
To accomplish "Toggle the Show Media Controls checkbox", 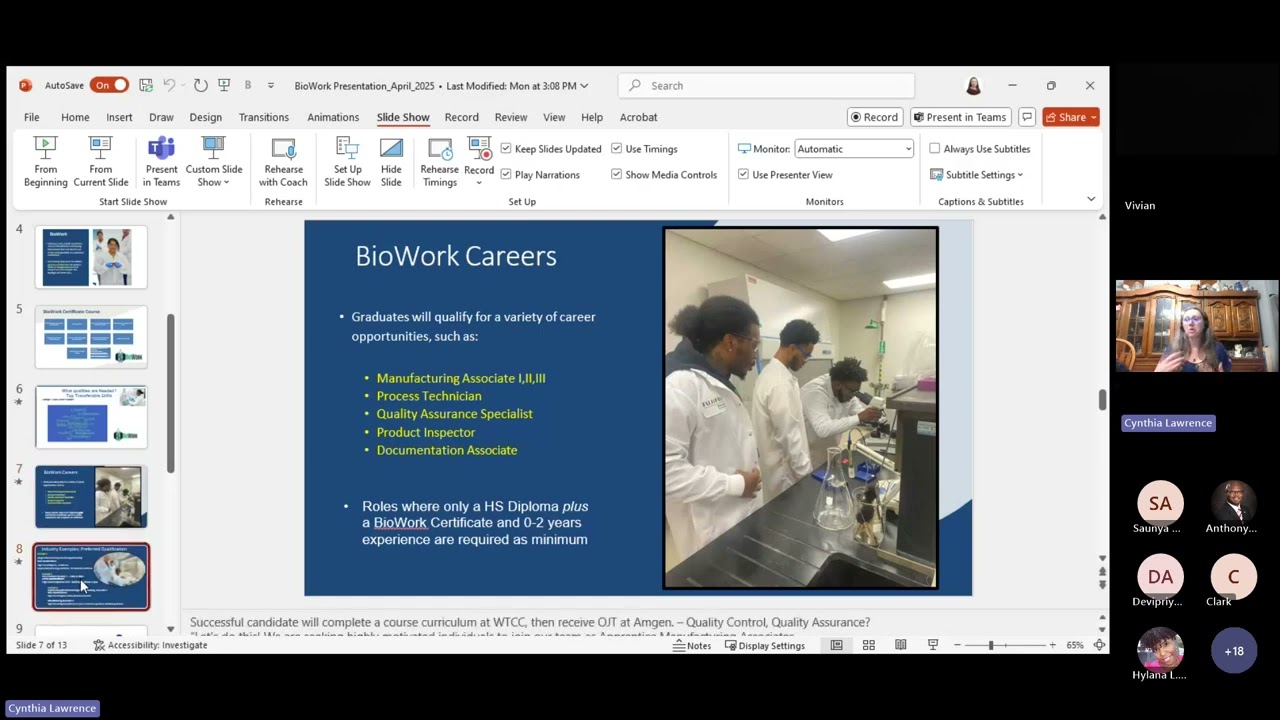I will point(616,175).
